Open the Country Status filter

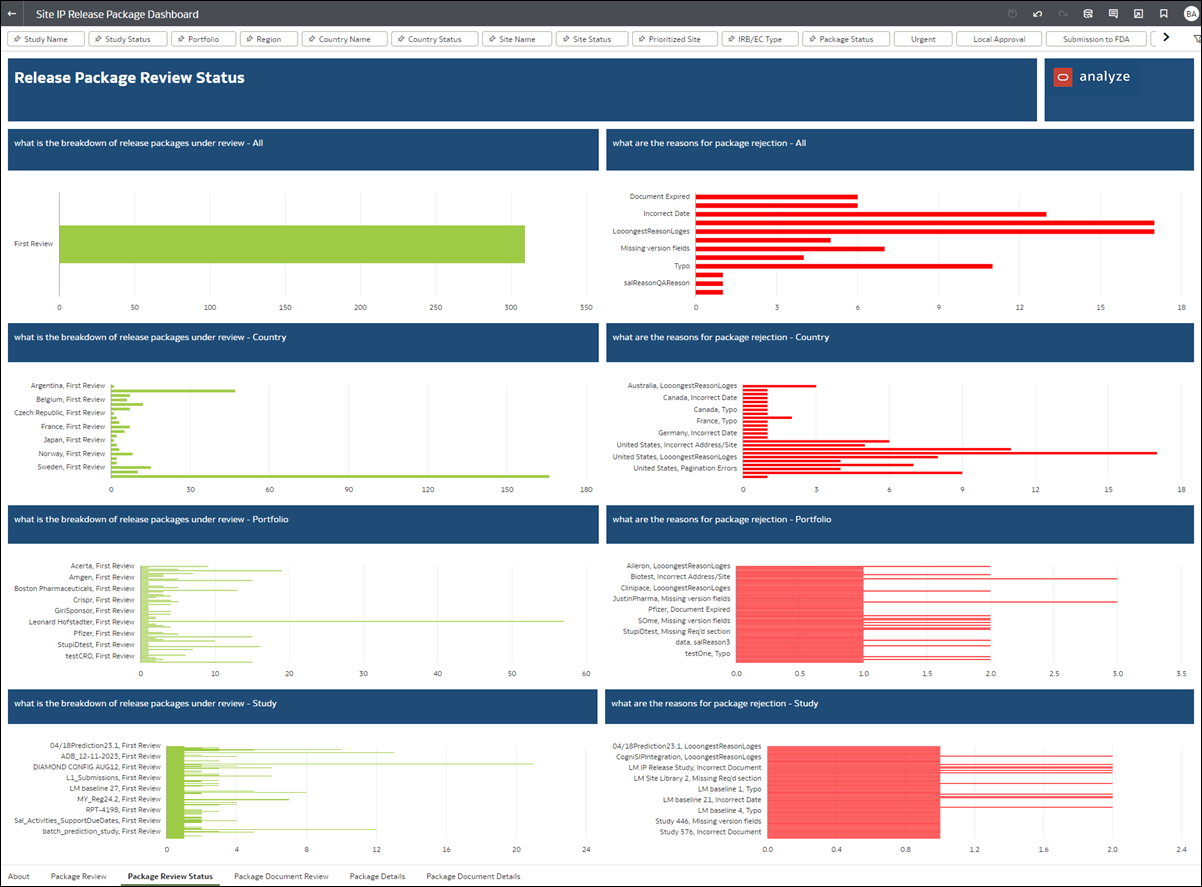(434, 38)
